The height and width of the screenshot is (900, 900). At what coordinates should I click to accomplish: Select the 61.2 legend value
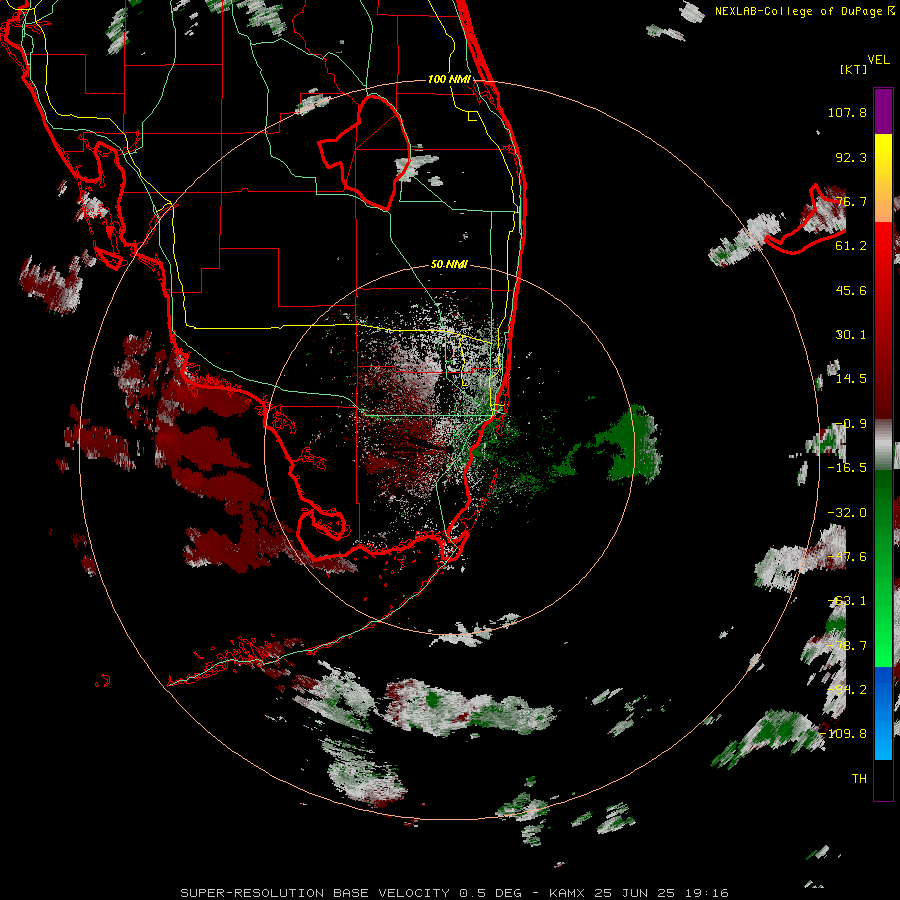coord(851,246)
